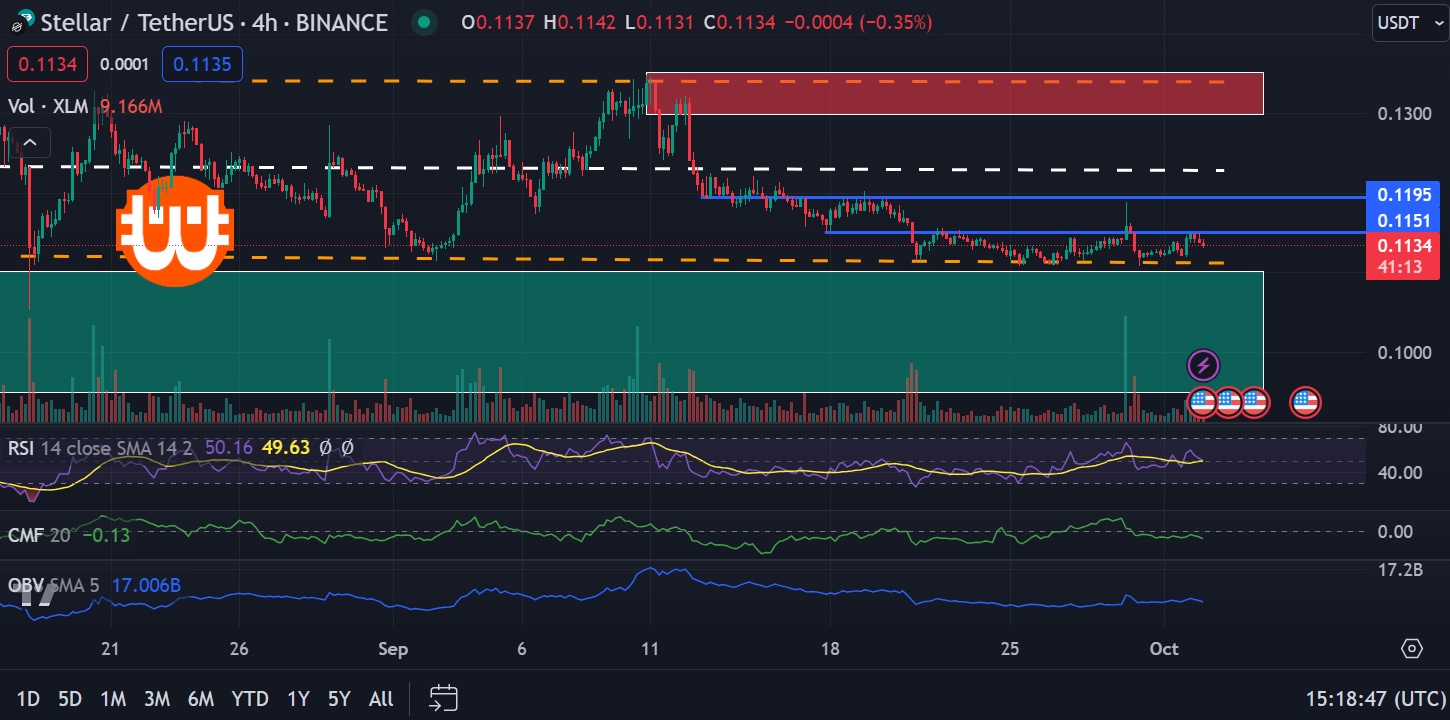The image size is (1450, 720).
Task: Click the 26 date on the time axis
Action: click(x=238, y=648)
